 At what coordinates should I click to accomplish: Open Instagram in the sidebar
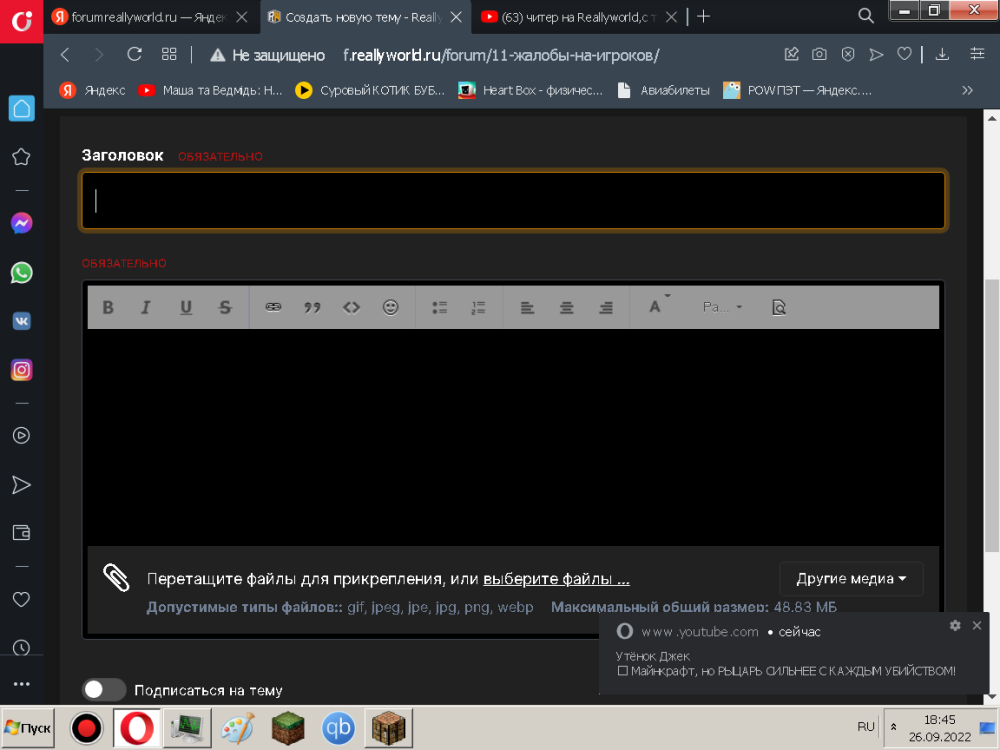(x=22, y=370)
